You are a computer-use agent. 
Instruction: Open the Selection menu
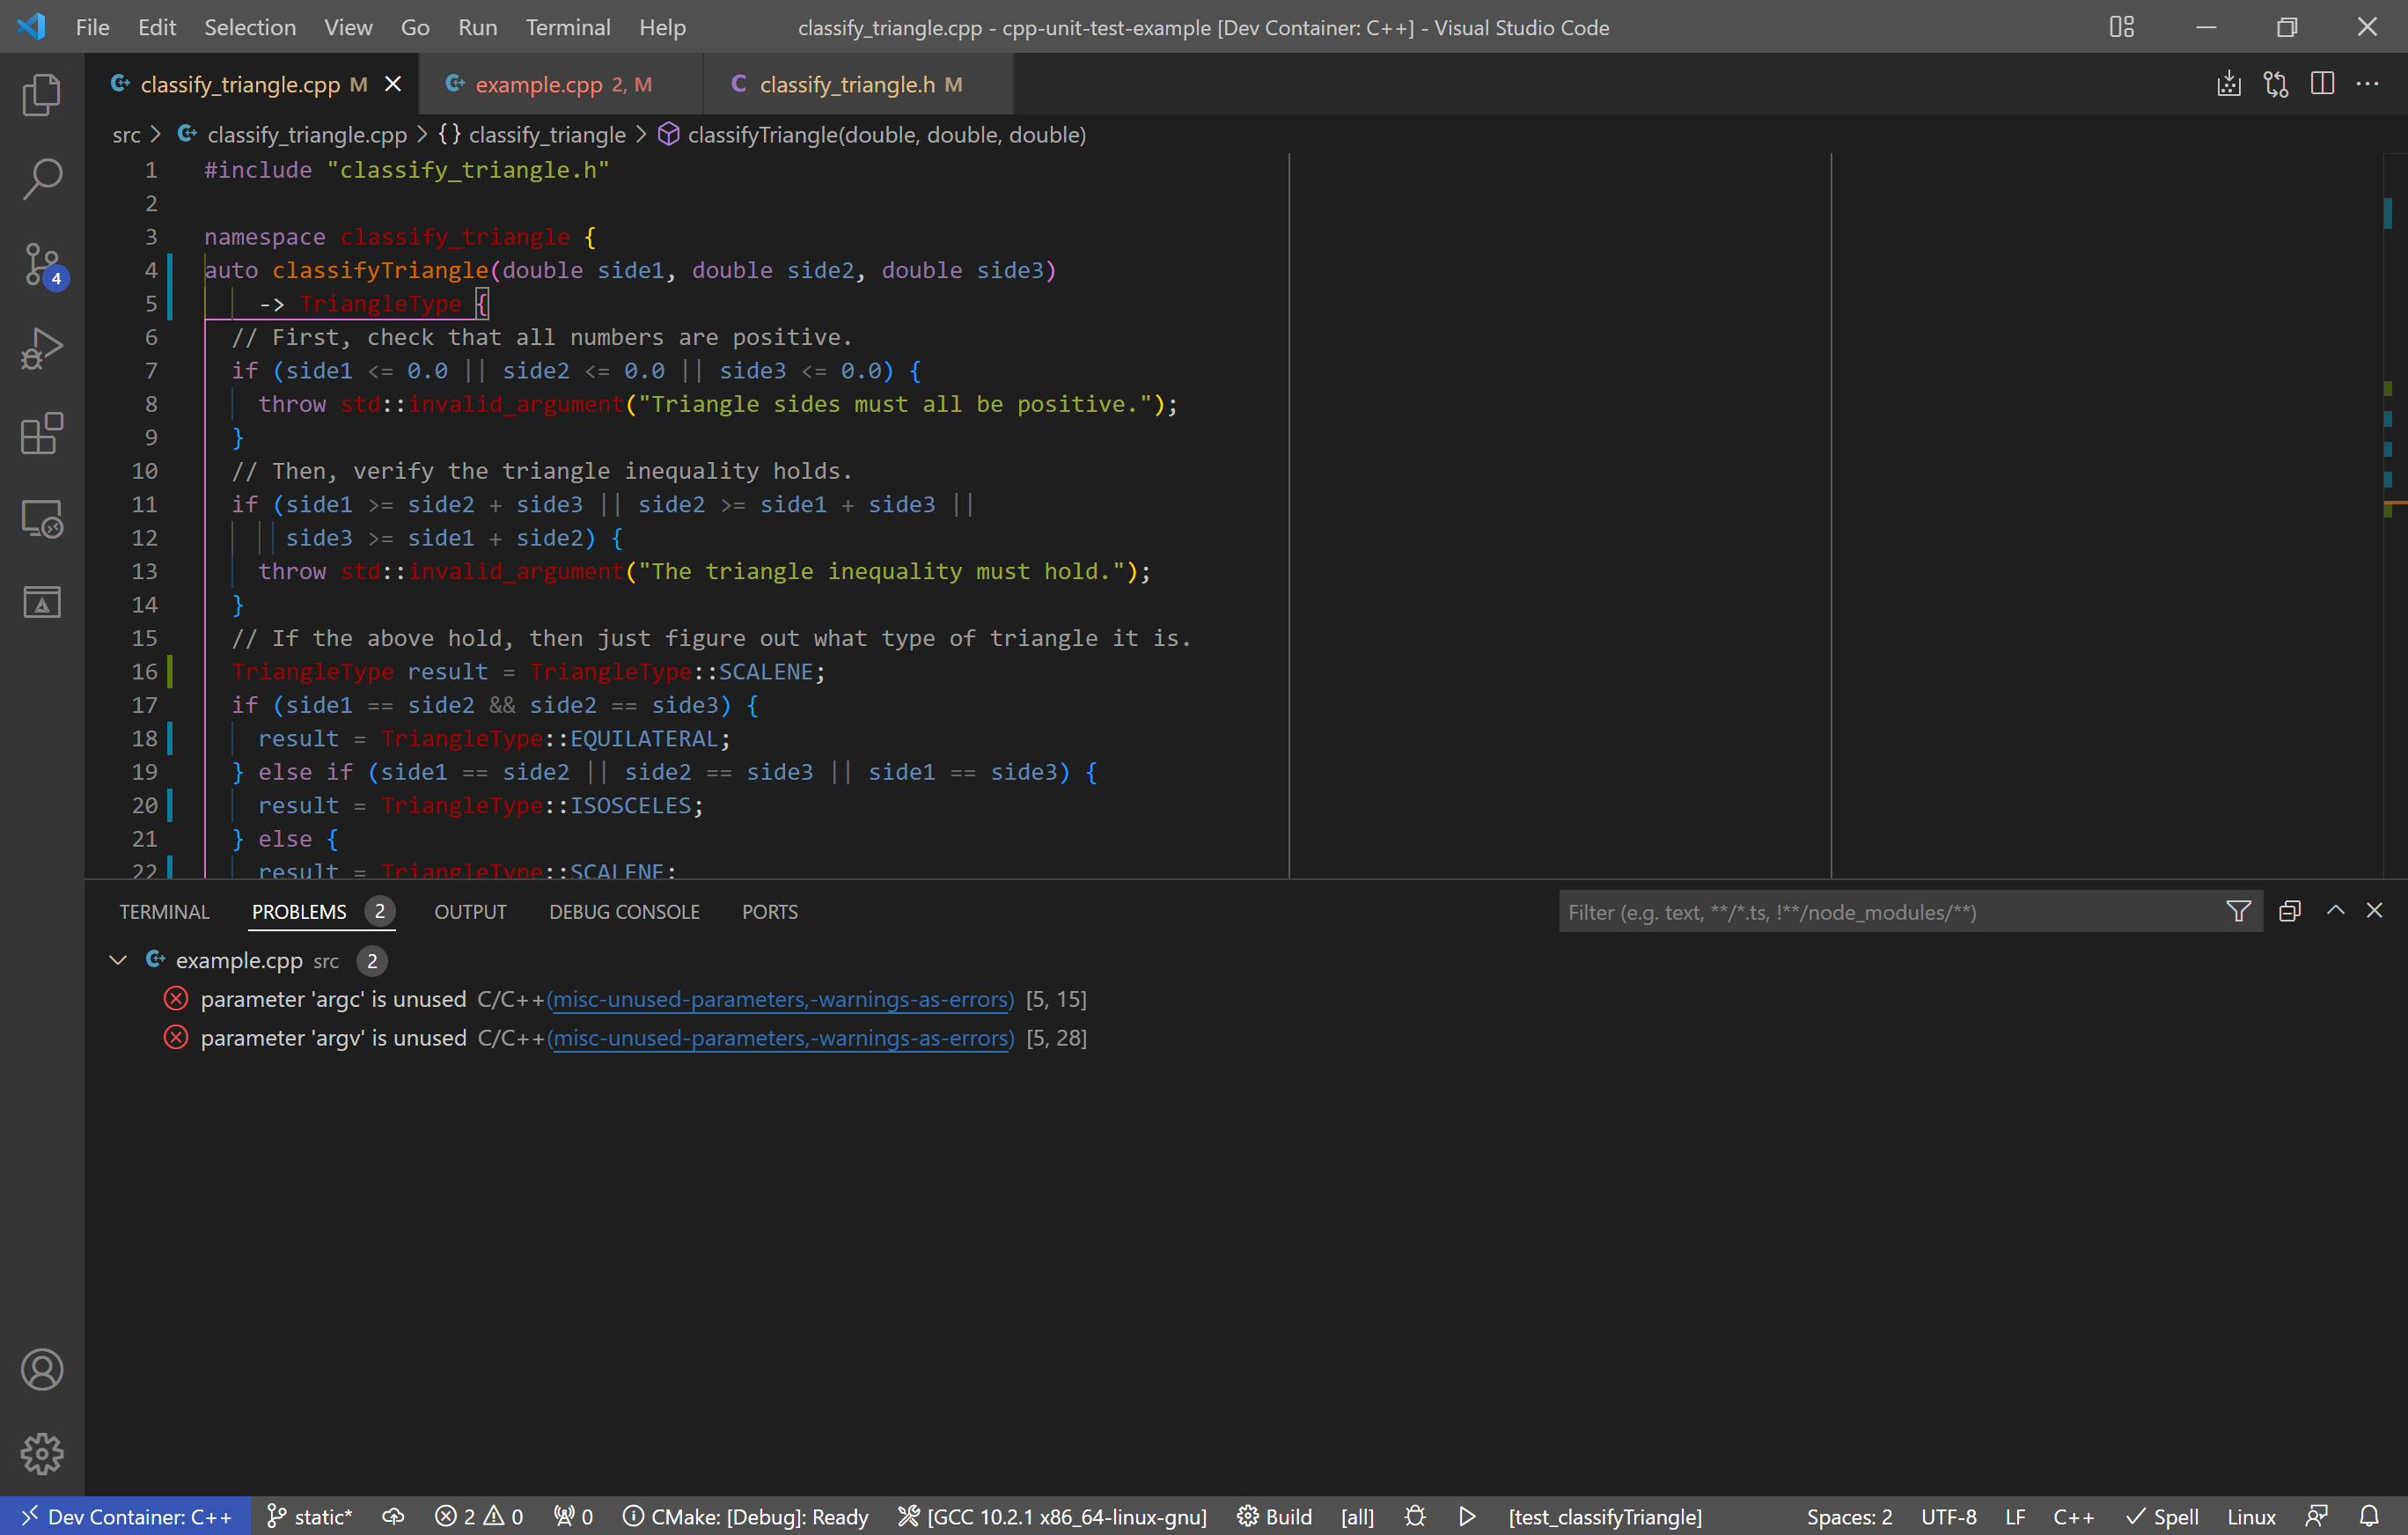pyautogui.click(x=250, y=27)
